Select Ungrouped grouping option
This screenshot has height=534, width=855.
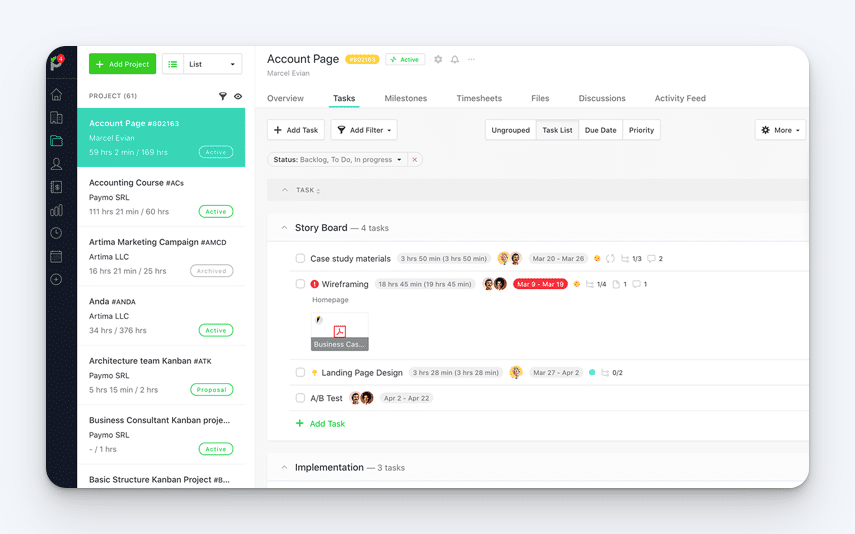click(510, 130)
